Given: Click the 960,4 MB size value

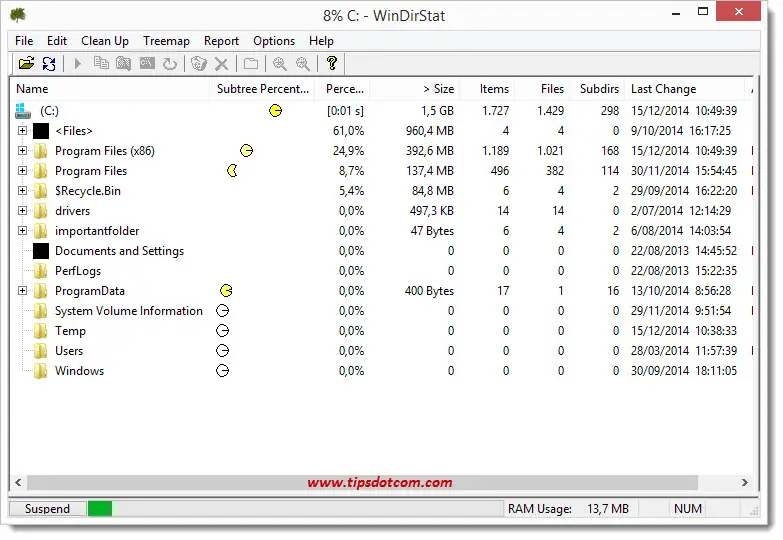Looking at the screenshot, I should pyautogui.click(x=429, y=131).
